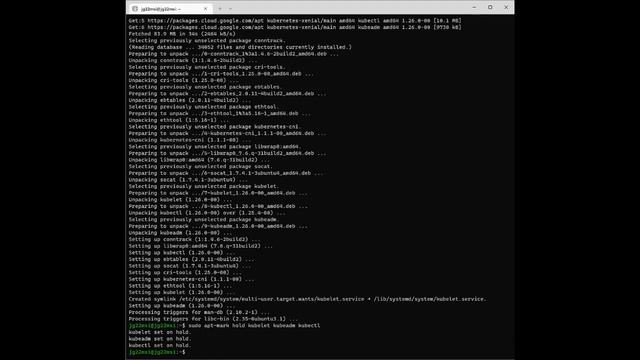
Task: Open a new terminal tab with plus button
Action: coord(220,9)
